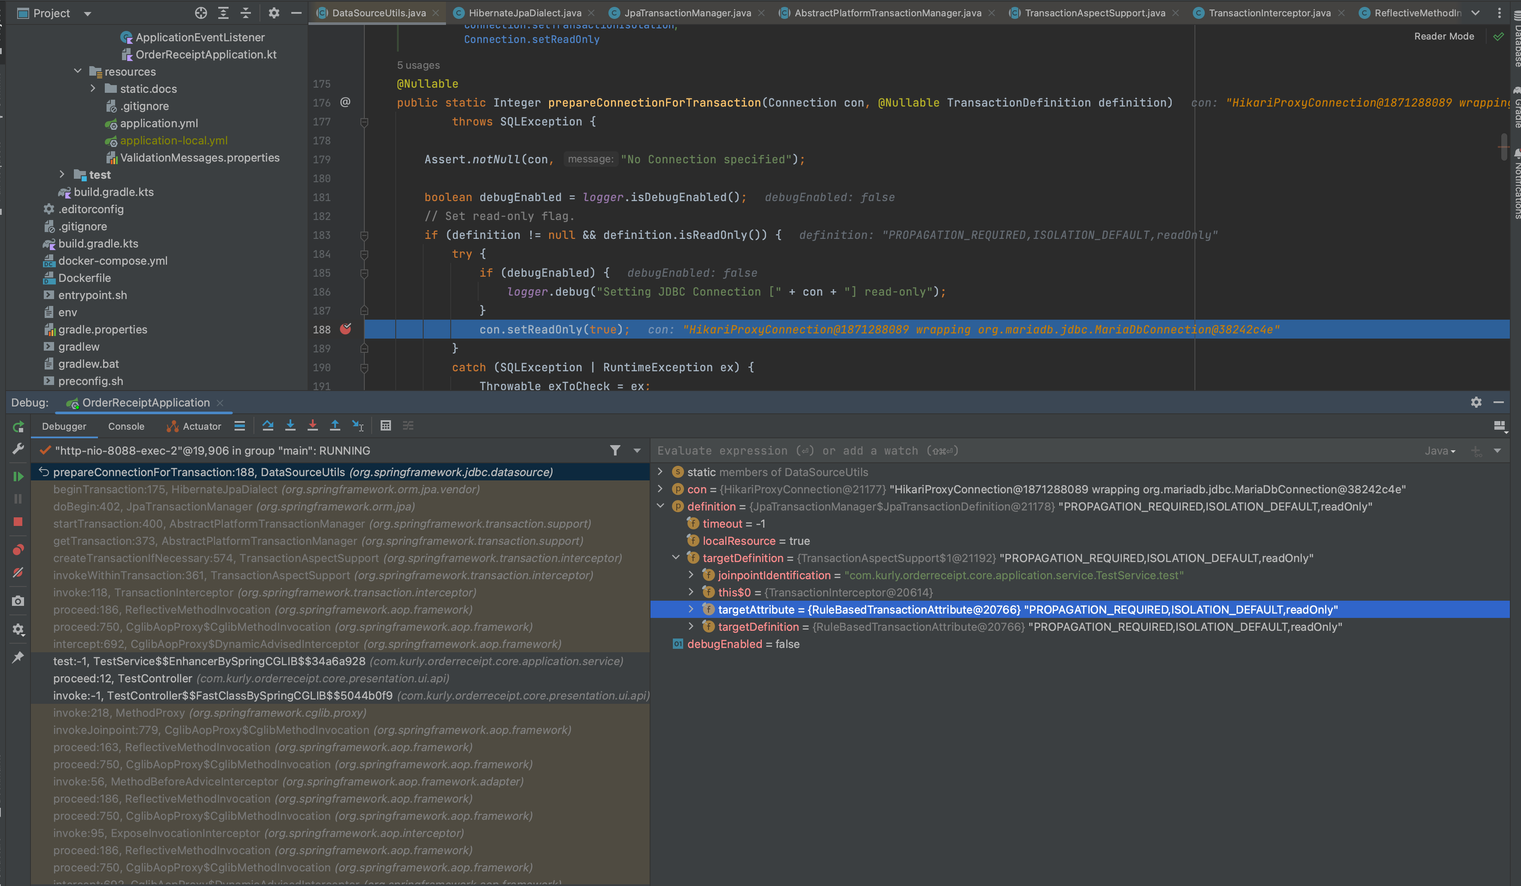Open editor tab options menu
Viewport: 1521px width, 886px height.
pos(1499,13)
